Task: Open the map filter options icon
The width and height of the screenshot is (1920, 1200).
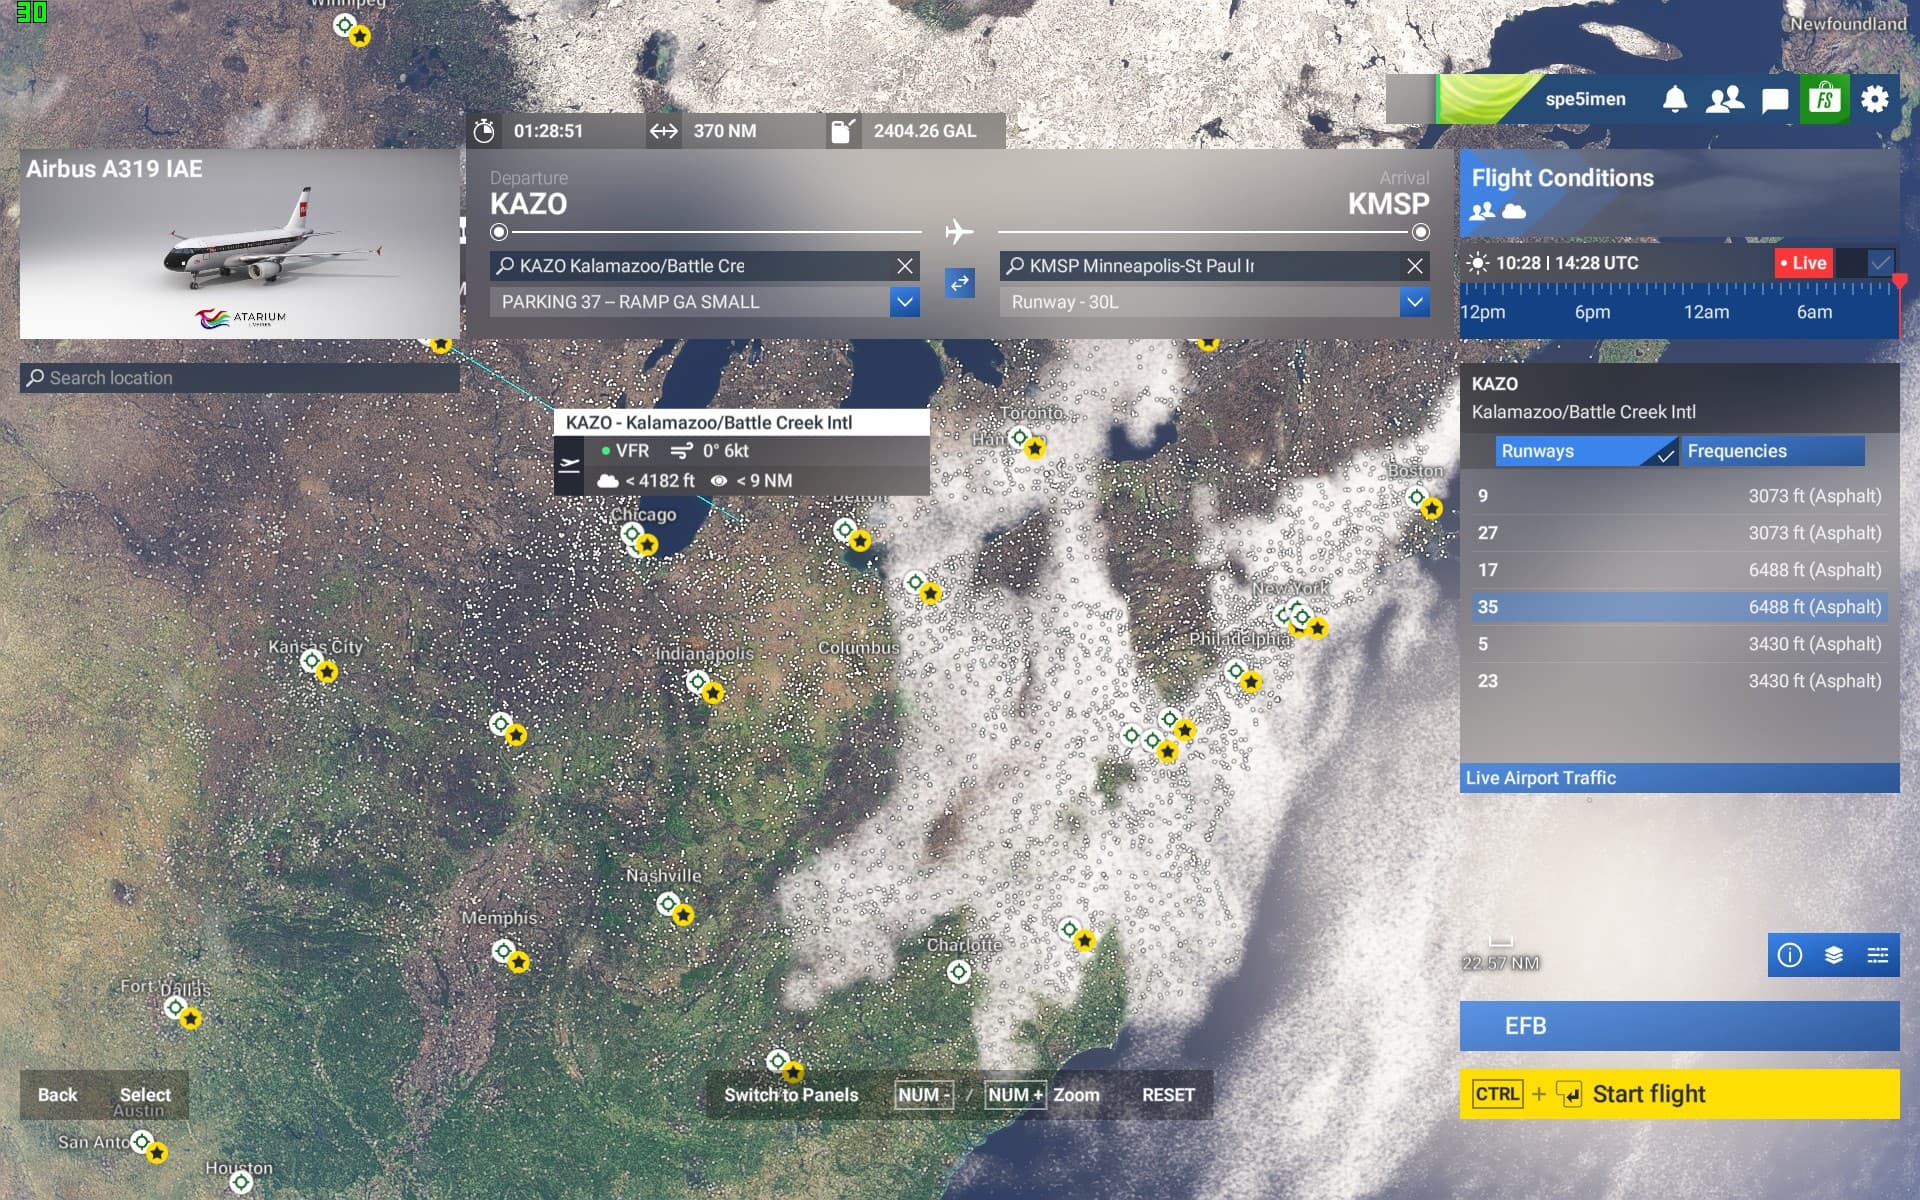Action: tap(1878, 955)
